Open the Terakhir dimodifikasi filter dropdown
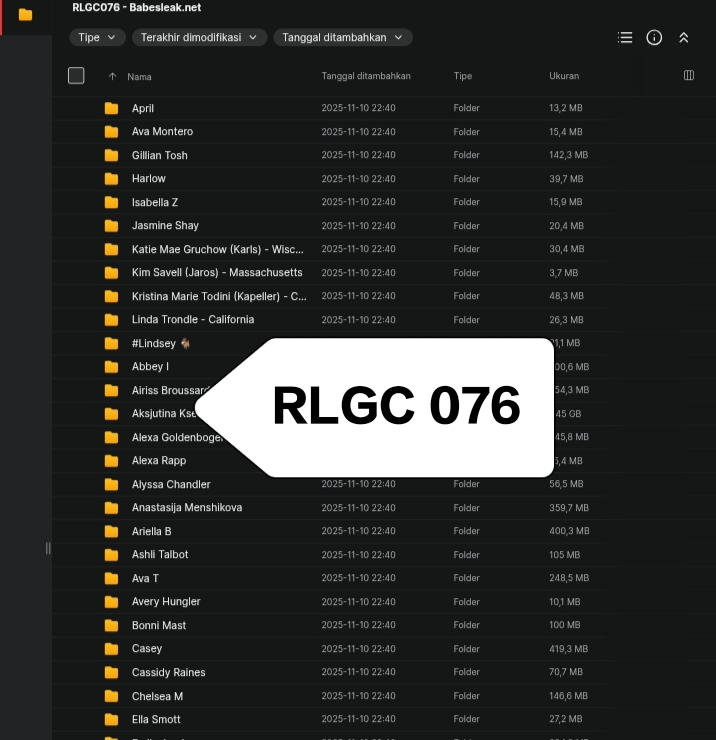Screen dimensions: 716x740 (199, 37)
